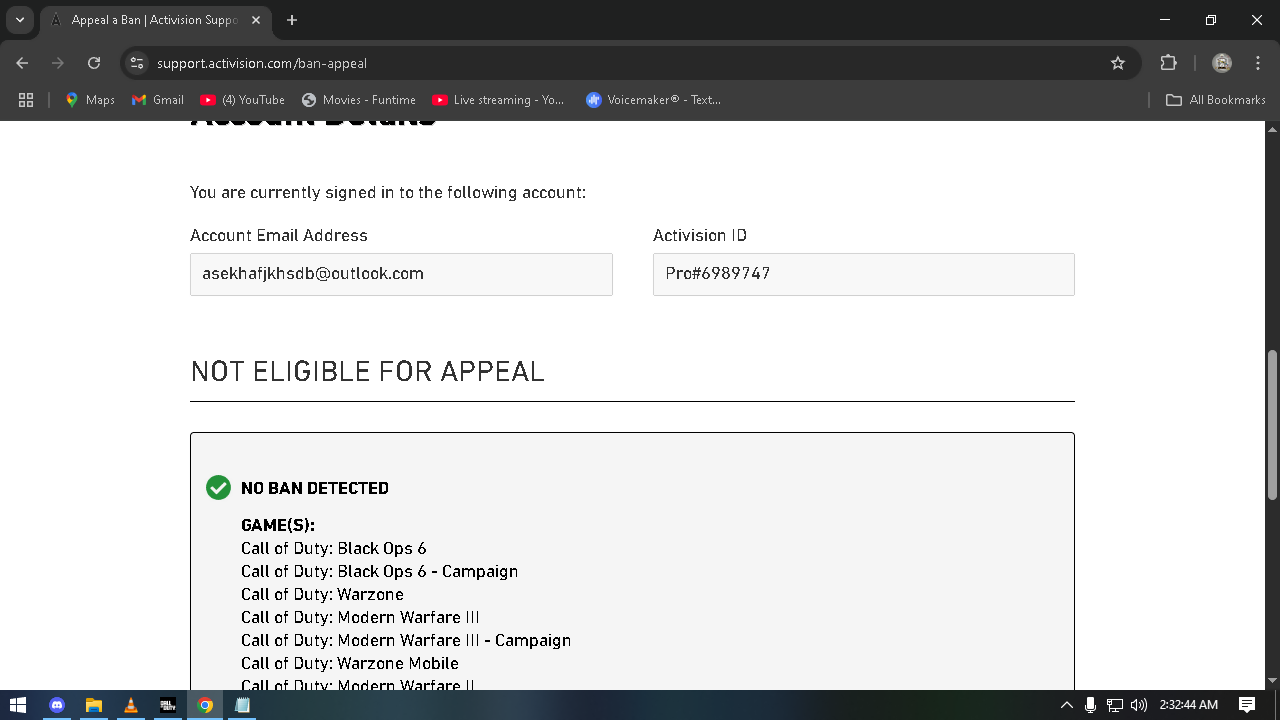
Task: Open VLC media player from taskbar
Action: 130,705
